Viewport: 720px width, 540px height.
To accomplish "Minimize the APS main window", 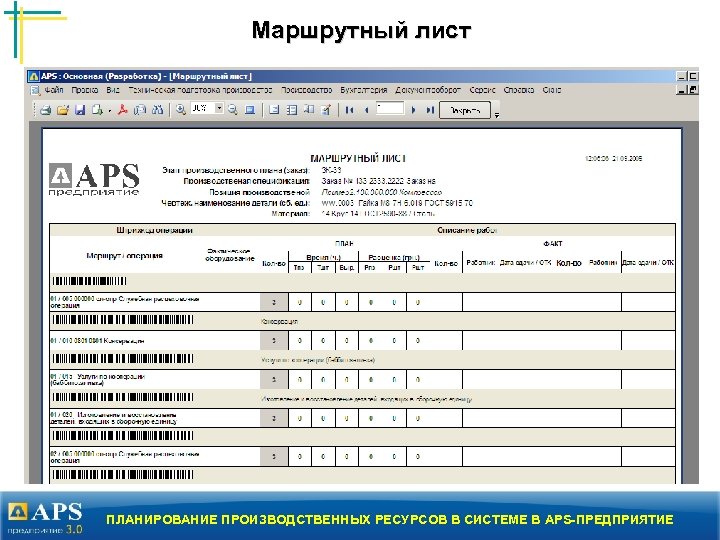I will (682, 76).
